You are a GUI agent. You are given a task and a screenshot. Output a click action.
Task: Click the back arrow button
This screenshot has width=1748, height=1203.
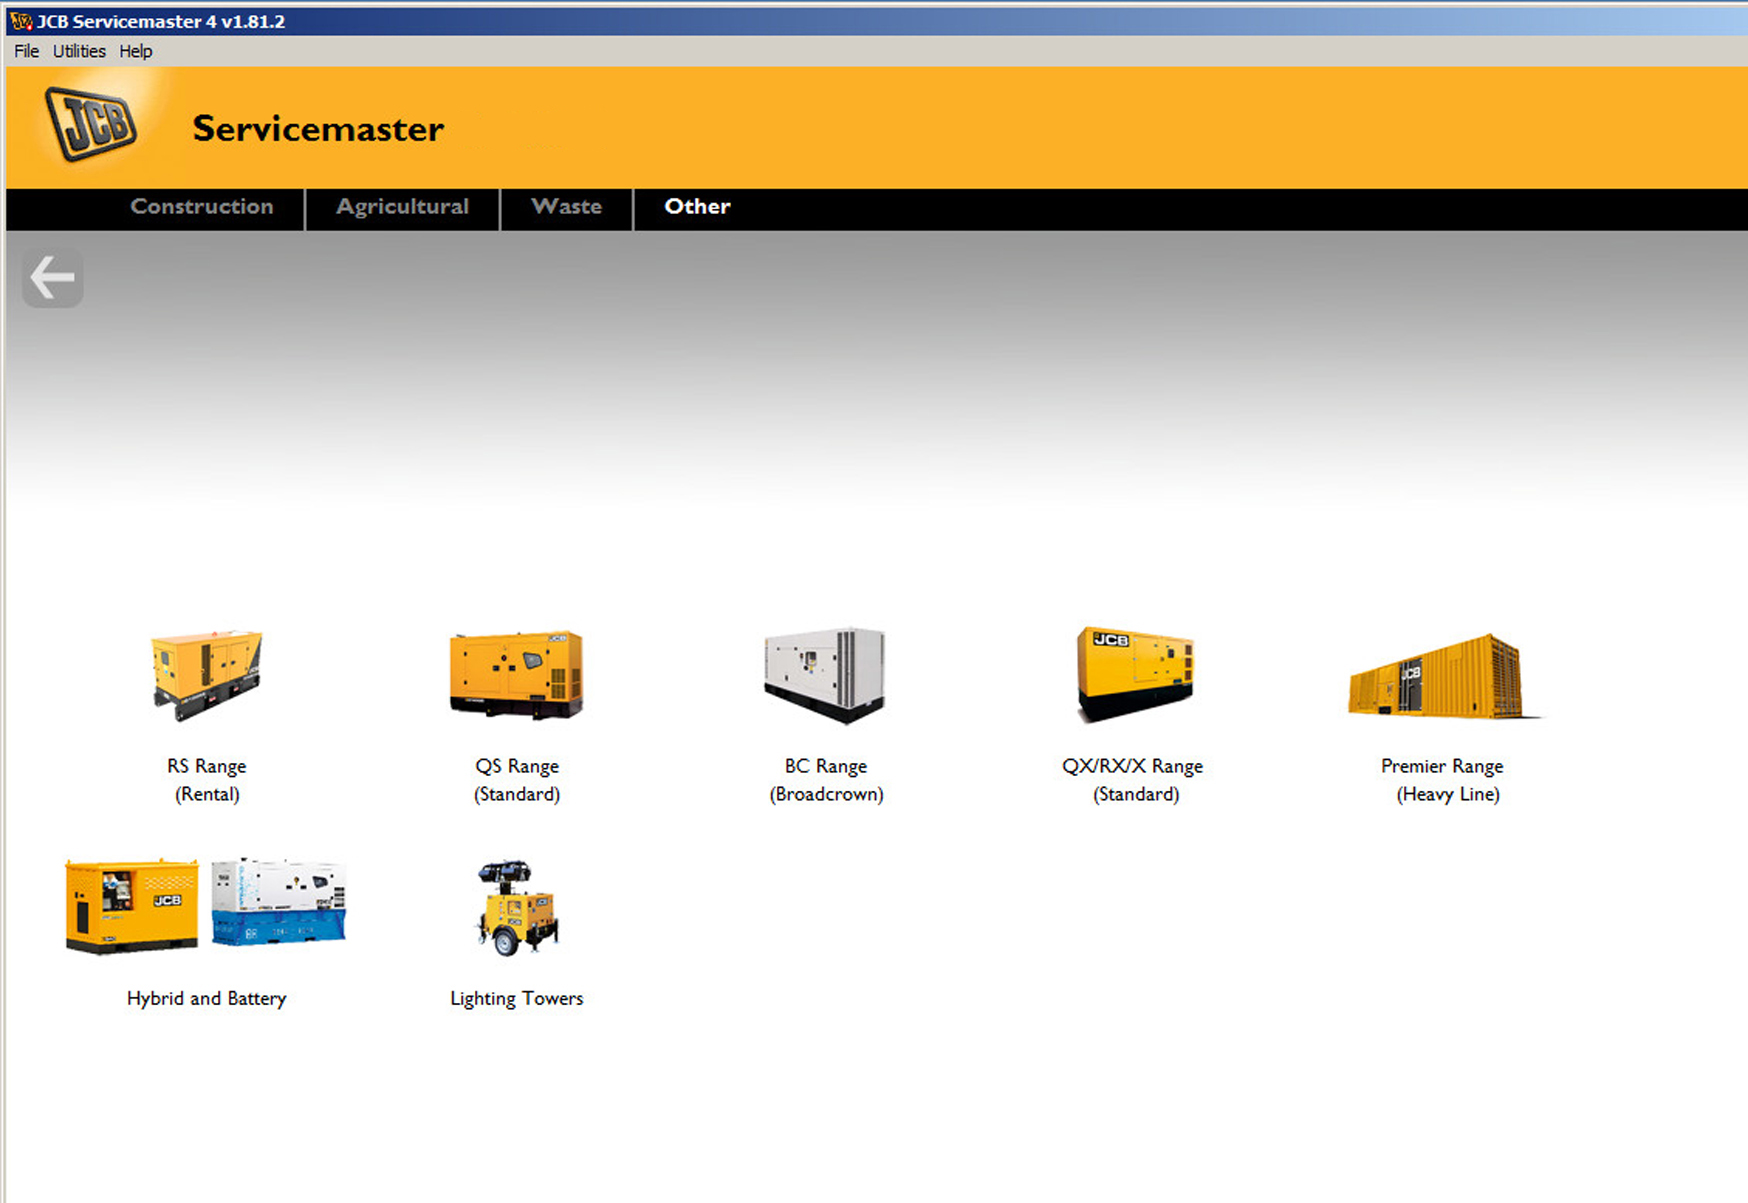click(52, 277)
